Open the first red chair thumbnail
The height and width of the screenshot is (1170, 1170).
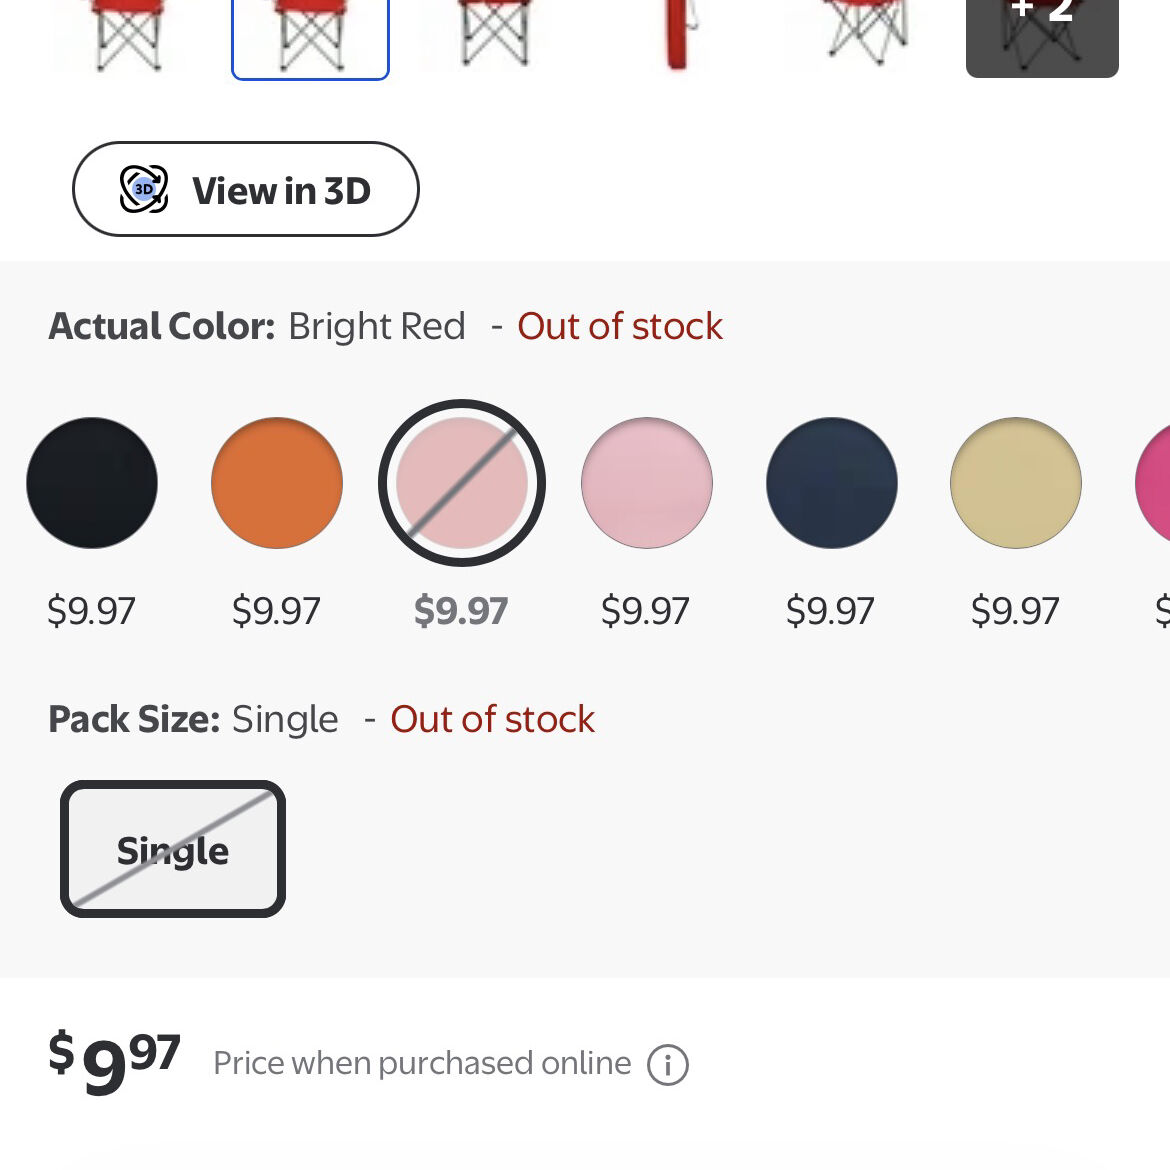pos(127,35)
